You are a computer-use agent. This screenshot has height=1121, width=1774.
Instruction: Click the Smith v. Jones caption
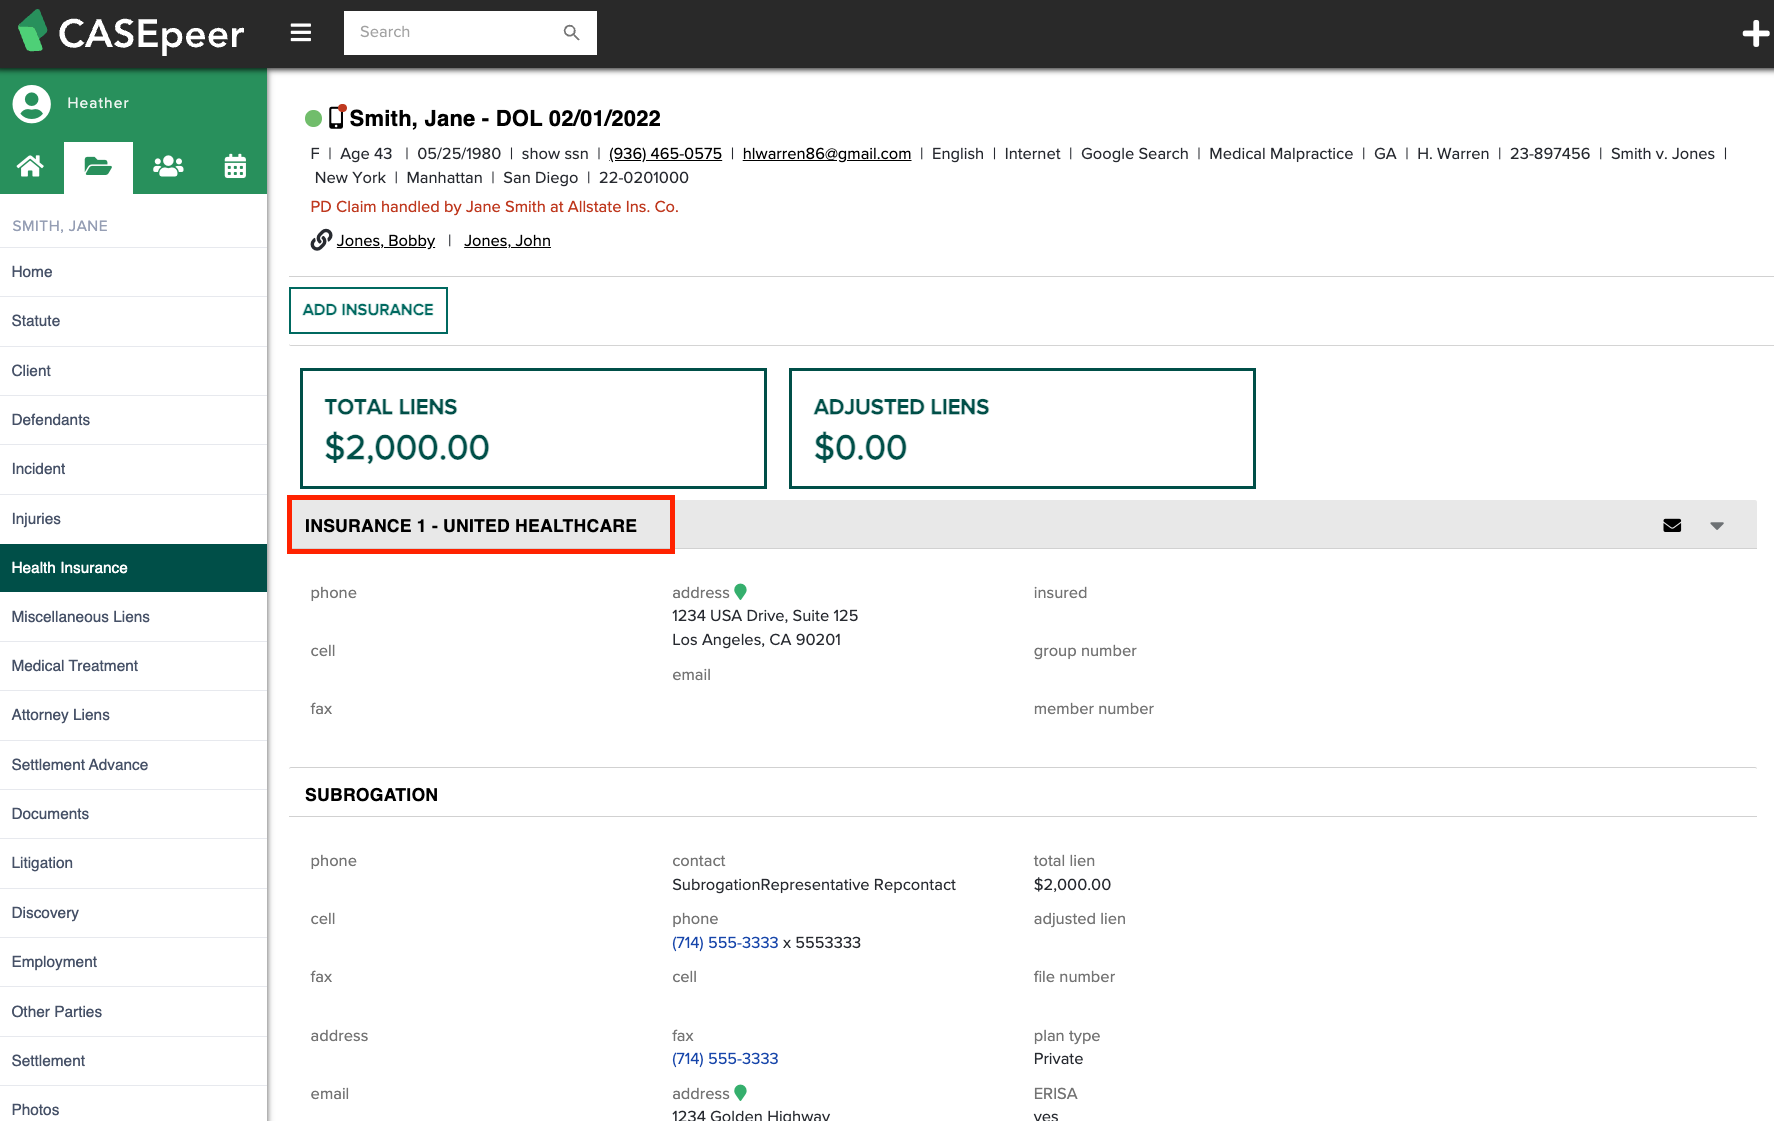(1662, 154)
